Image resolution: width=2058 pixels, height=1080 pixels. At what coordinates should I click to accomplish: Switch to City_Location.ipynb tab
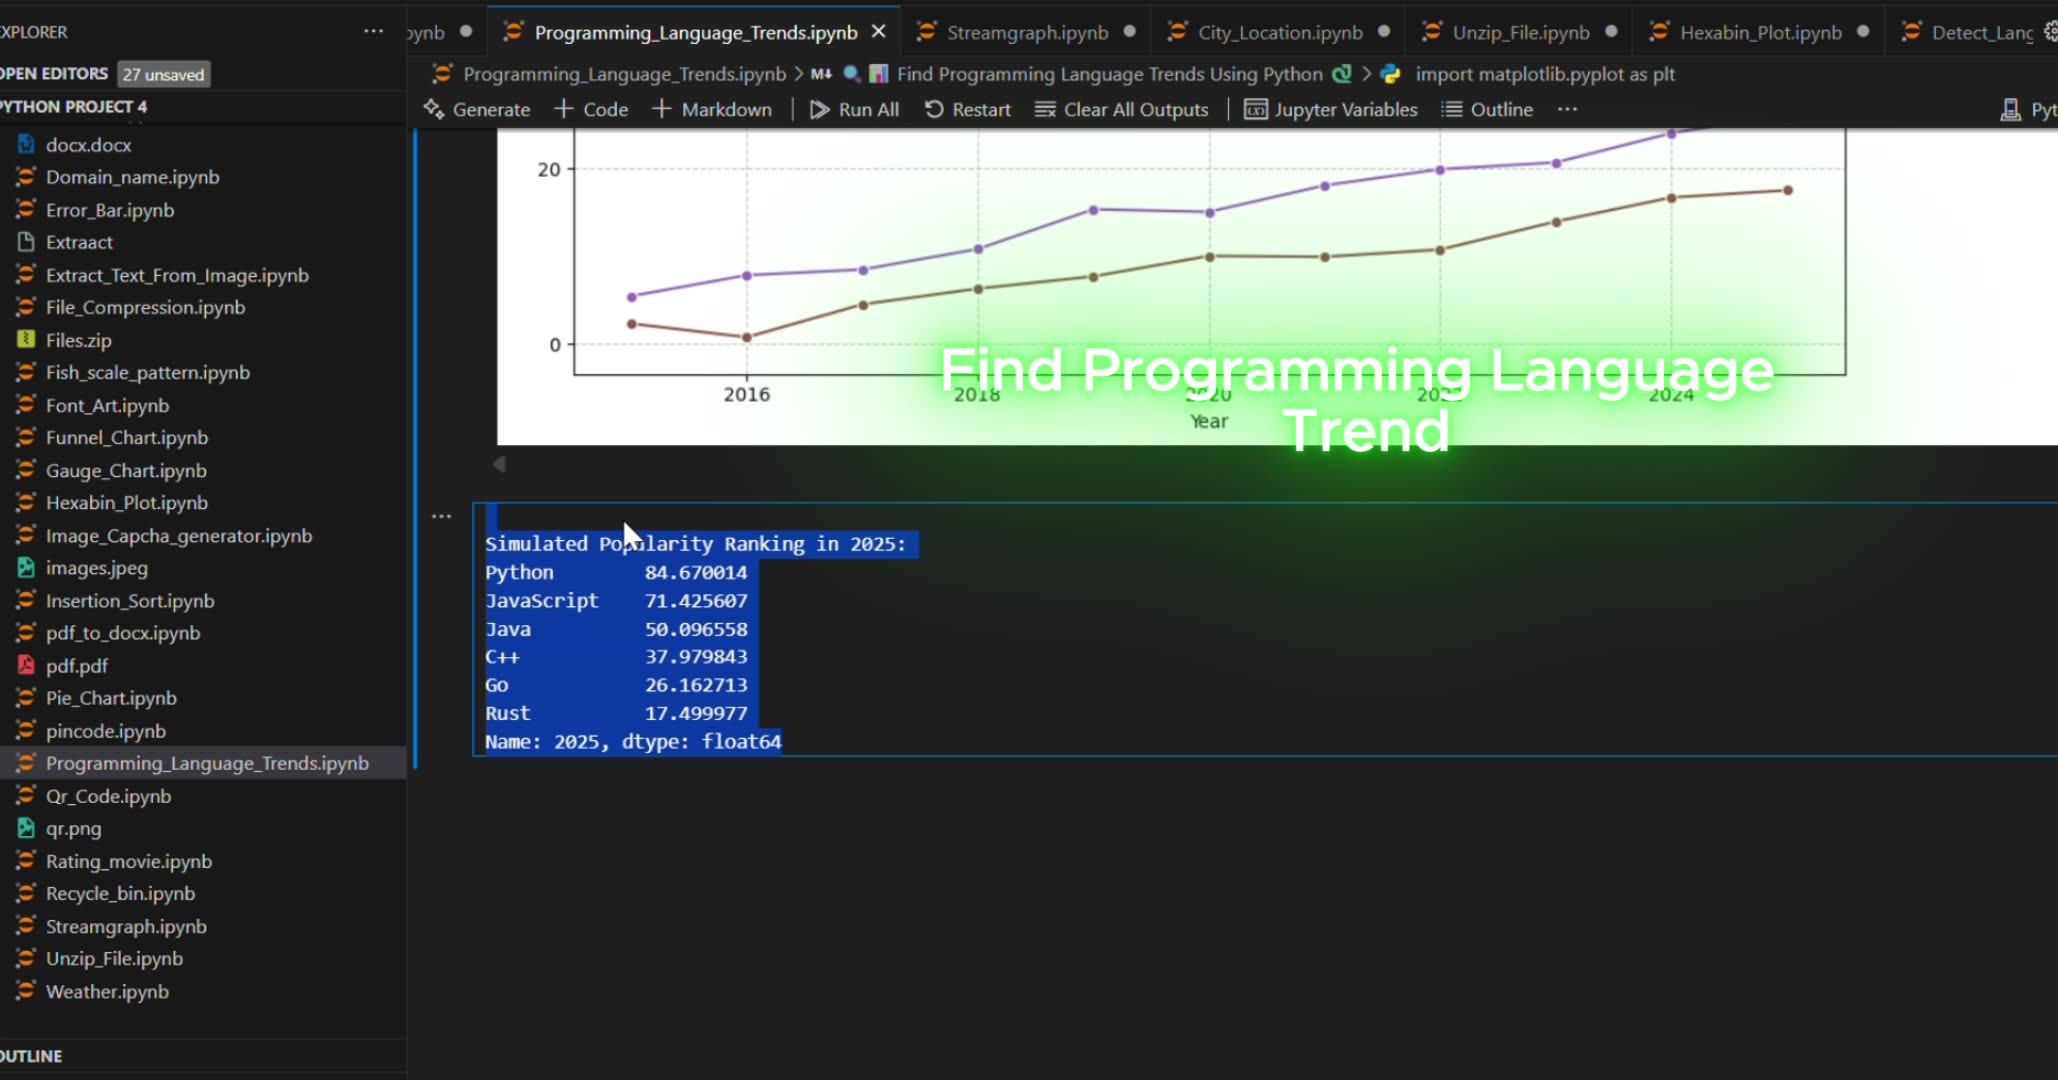(1277, 32)
